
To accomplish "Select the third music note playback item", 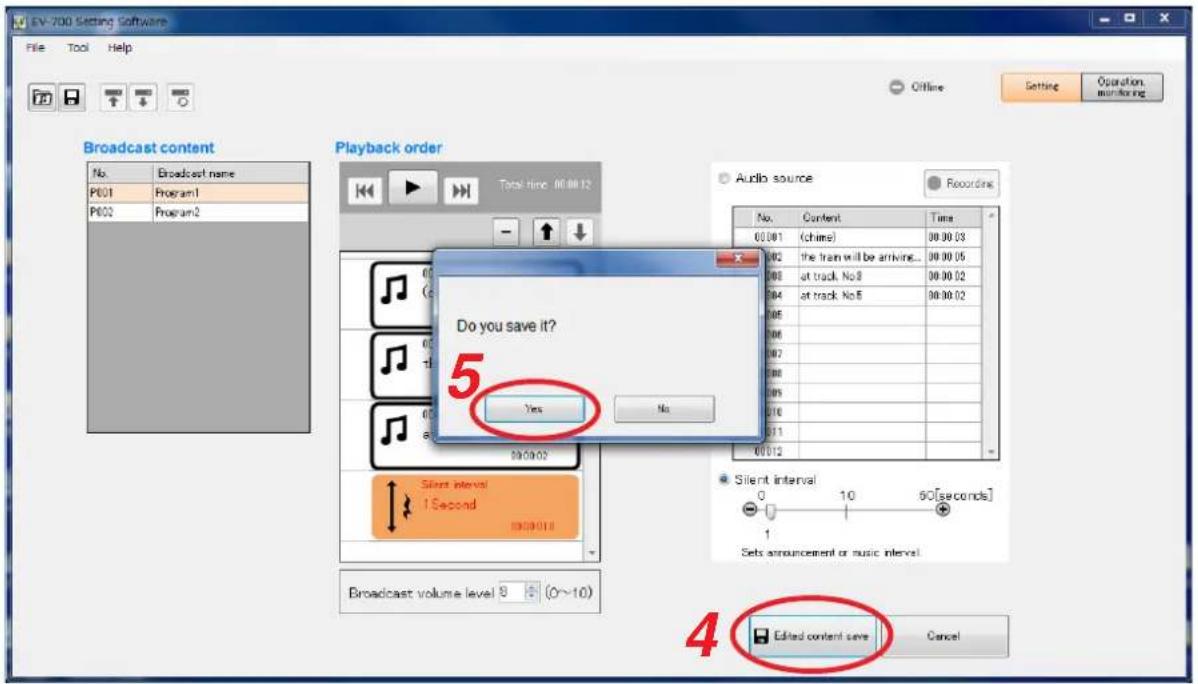I will (x=401, y=436).
